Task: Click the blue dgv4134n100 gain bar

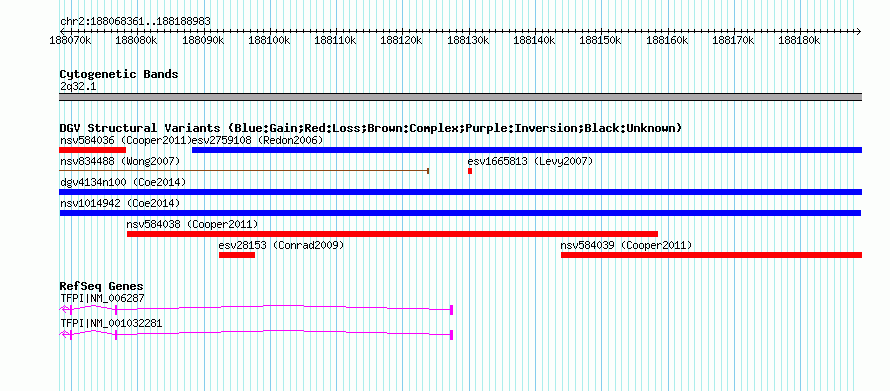Action: [461, 192]
